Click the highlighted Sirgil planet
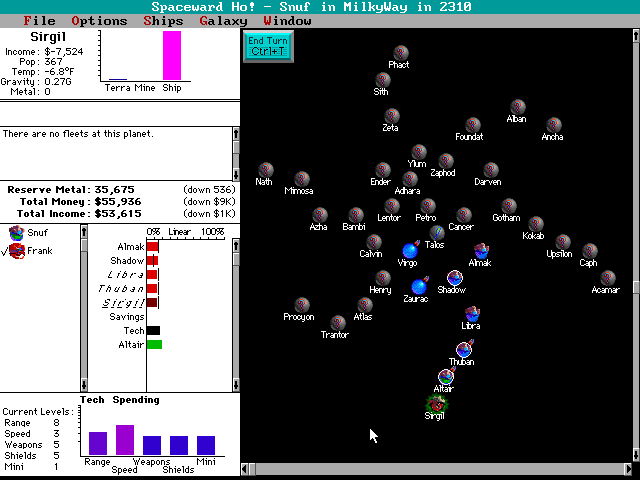The height and width of the screenshot is (480, 640). [x=437, y=403]
